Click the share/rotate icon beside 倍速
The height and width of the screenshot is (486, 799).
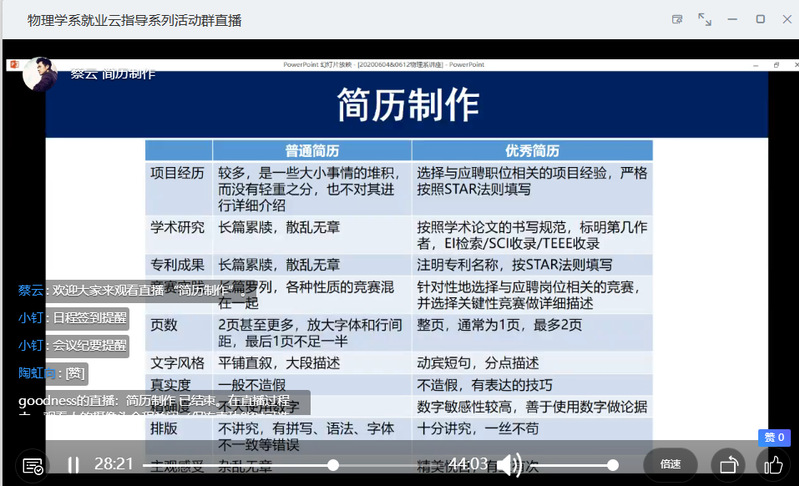click(729, 465)
